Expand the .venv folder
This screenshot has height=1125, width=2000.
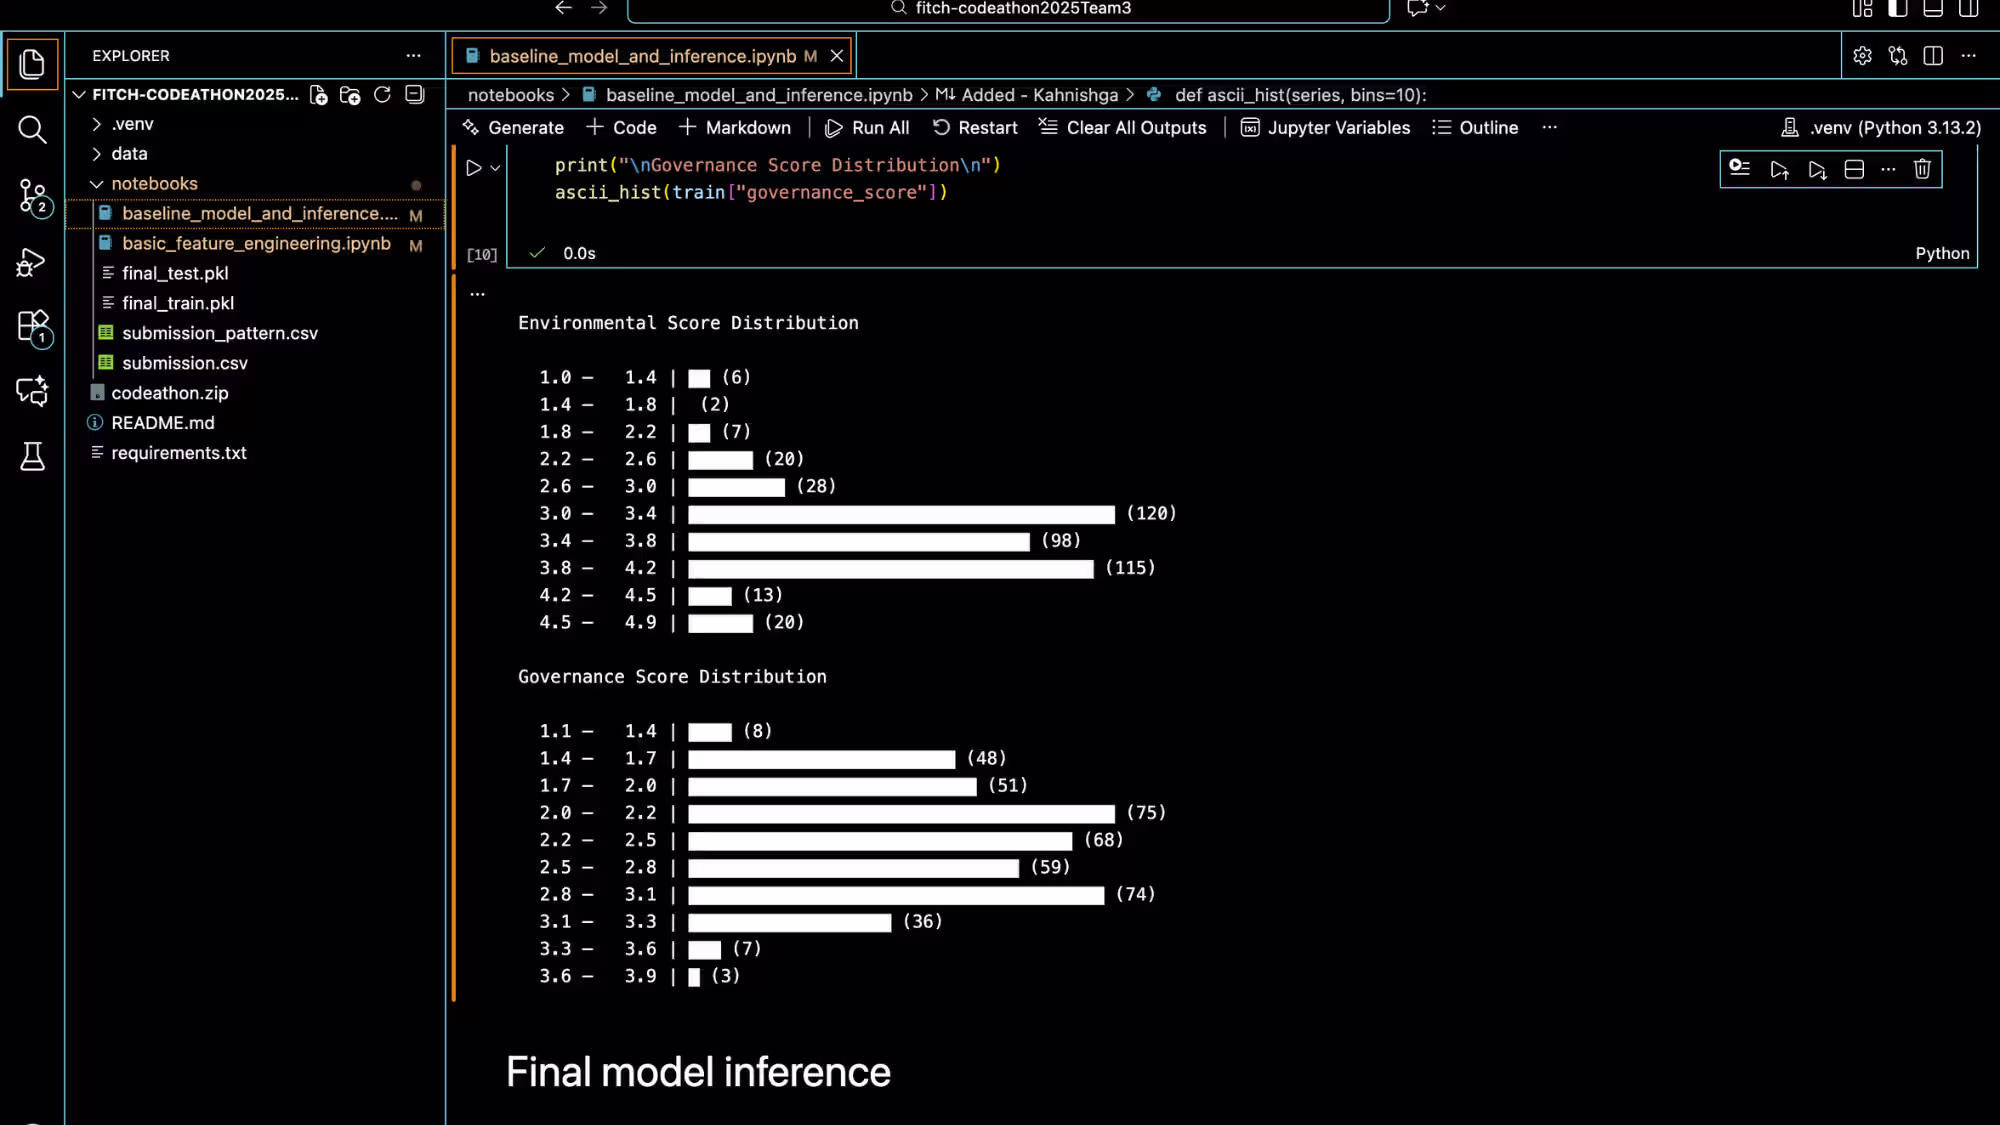point(97,124)
